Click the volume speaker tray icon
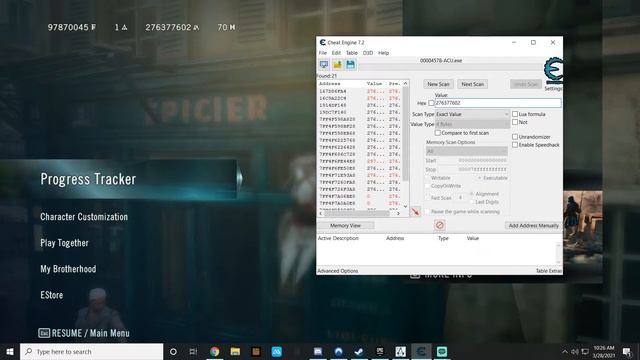Image resolution: width=640 pixels, height=360 pixels. click(575, 351)
